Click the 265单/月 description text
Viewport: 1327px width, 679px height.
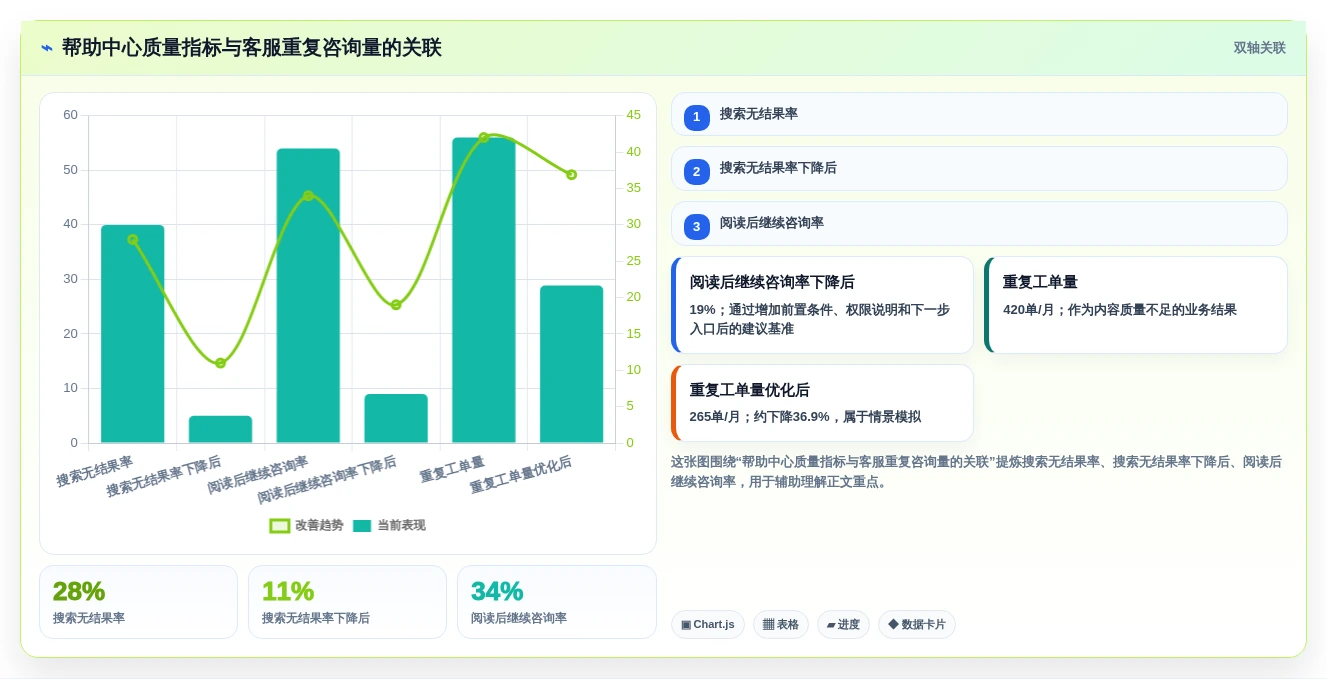click(805, 417)
